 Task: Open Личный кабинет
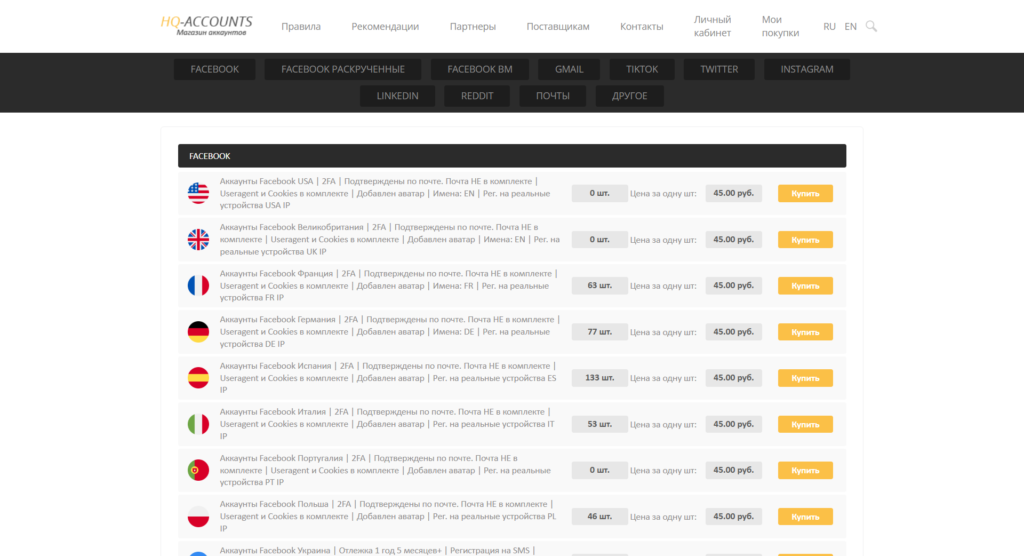point(712,26)
